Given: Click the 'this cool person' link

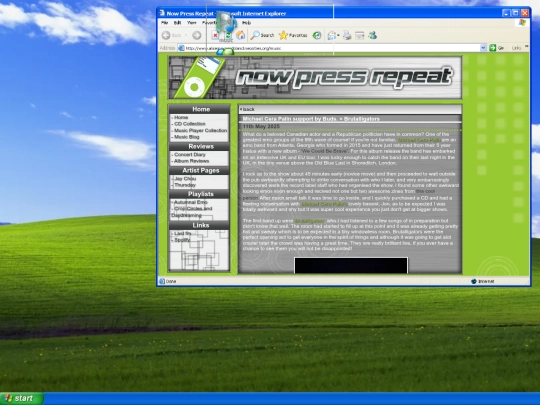Looking at the screenshot, I should 425,191.
